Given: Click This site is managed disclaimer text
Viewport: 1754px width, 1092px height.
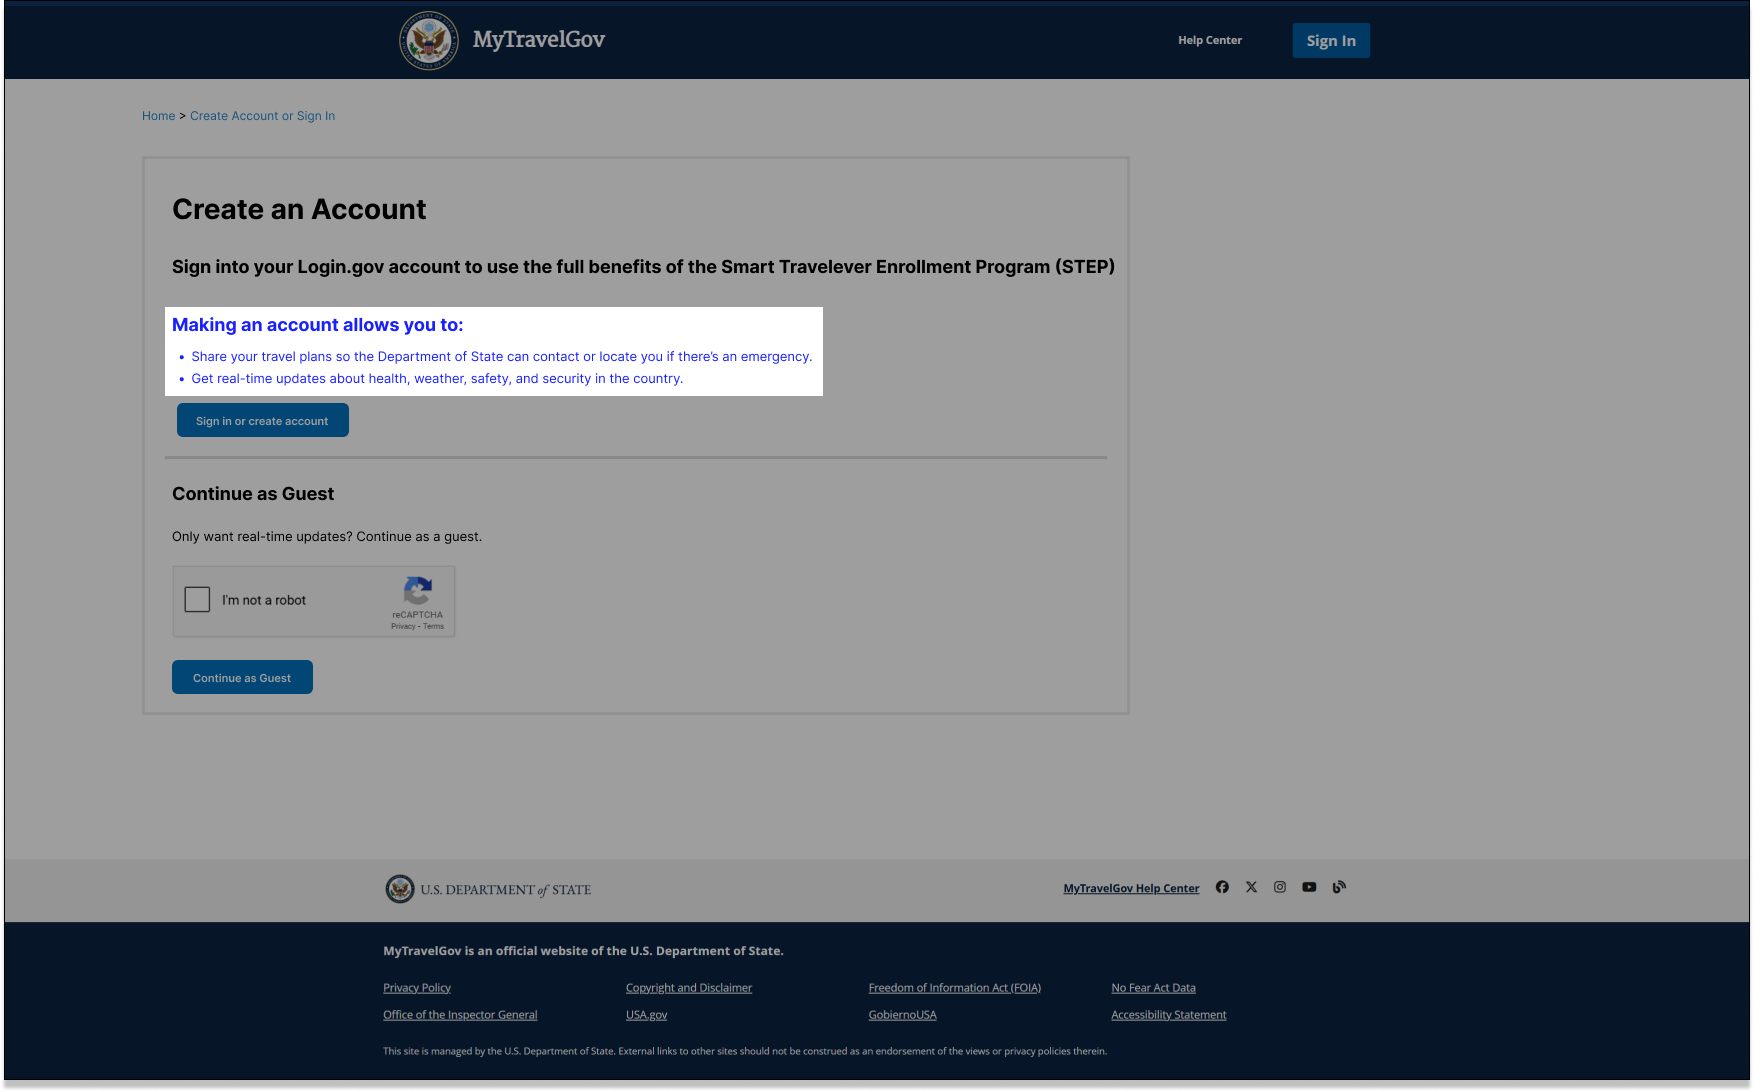Looking at the screenshot, I should pyautogui.click(x=745, y=1051).
